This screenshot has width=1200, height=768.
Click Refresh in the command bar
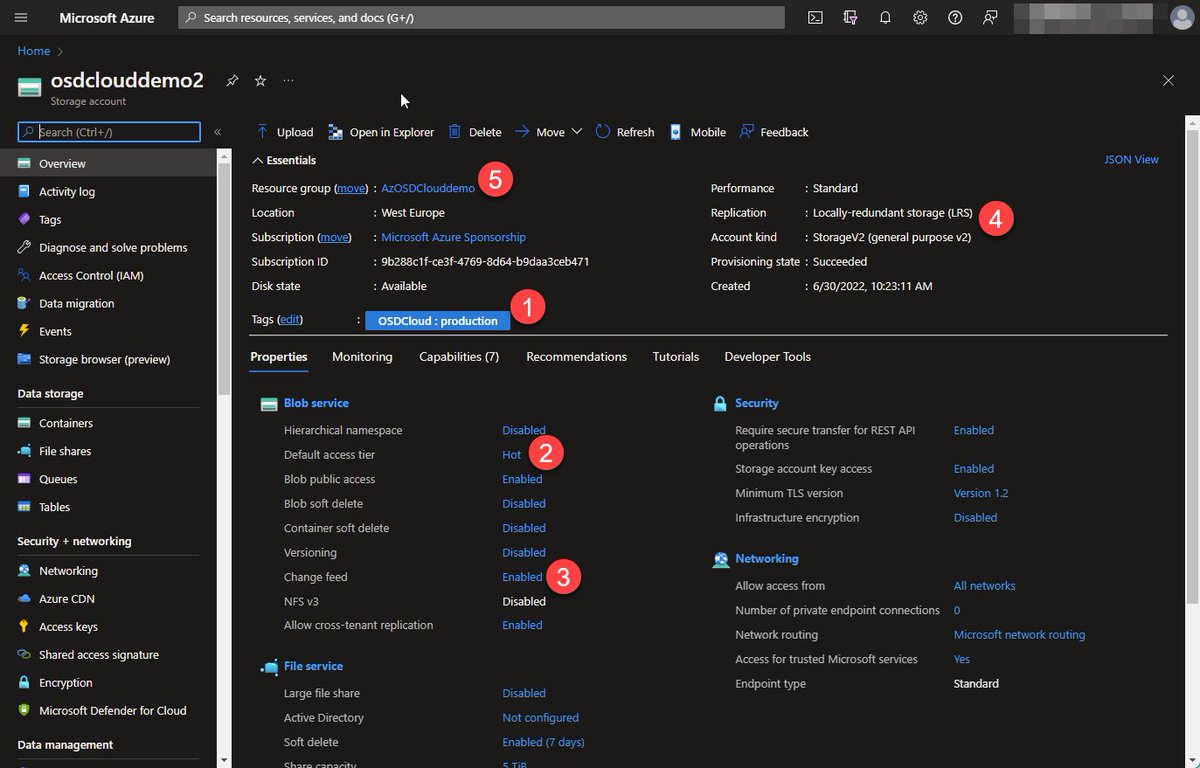[x=624, y=132]
